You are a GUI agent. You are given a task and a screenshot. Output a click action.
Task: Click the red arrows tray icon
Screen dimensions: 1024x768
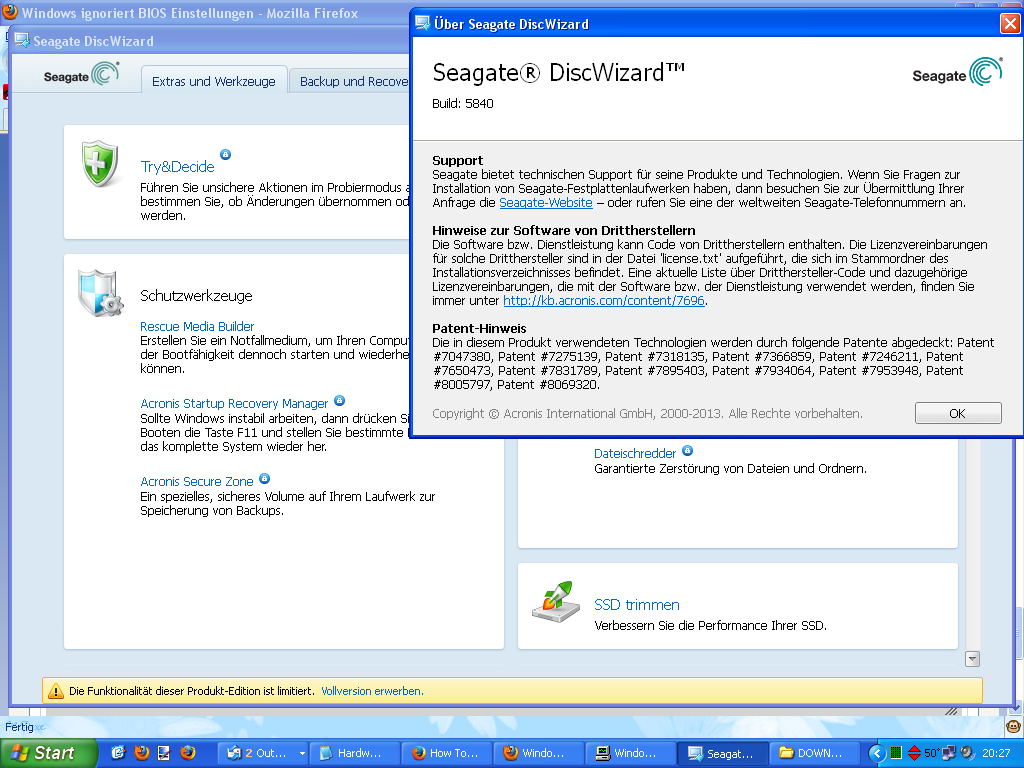tap(914, 753)
